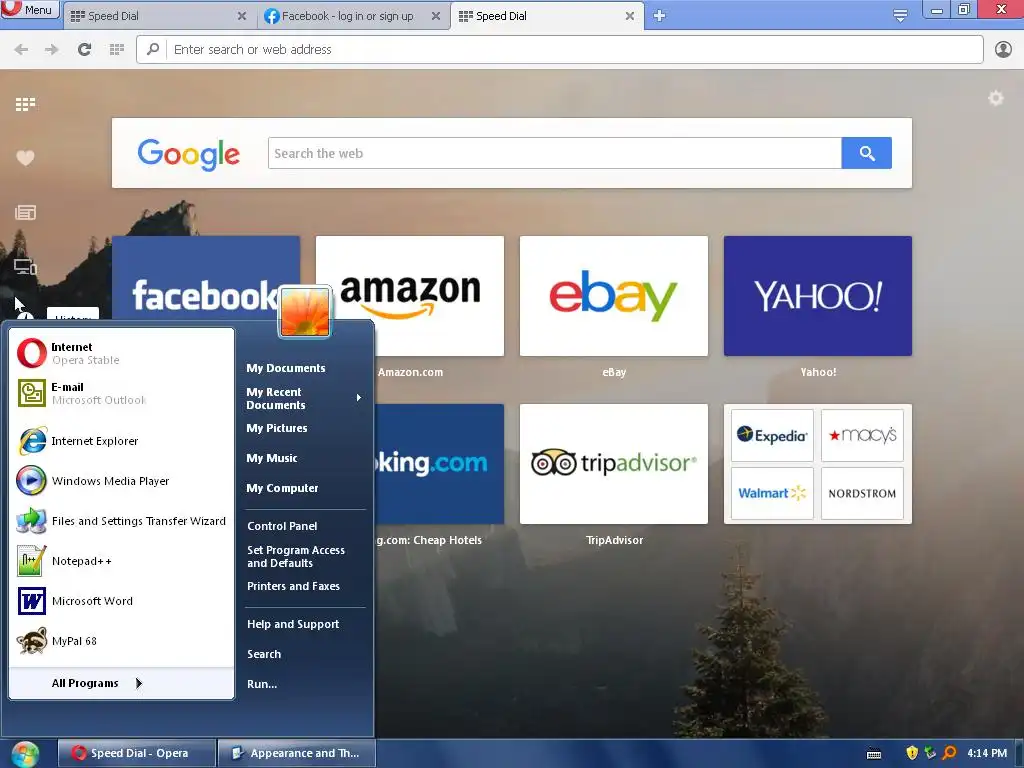The height and width of the screenshot is (768, 1024).
Task: Open Expedia in the shopping folder
Action: click(772, 436)
